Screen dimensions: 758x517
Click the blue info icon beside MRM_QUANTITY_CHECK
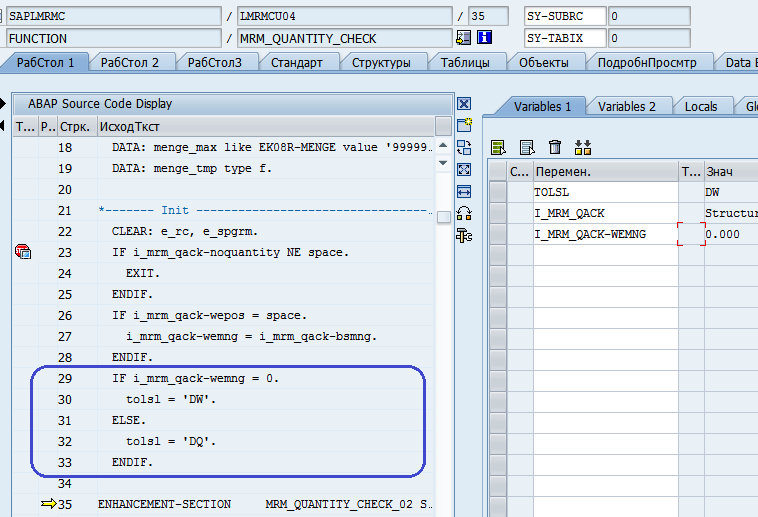[485, 38]
